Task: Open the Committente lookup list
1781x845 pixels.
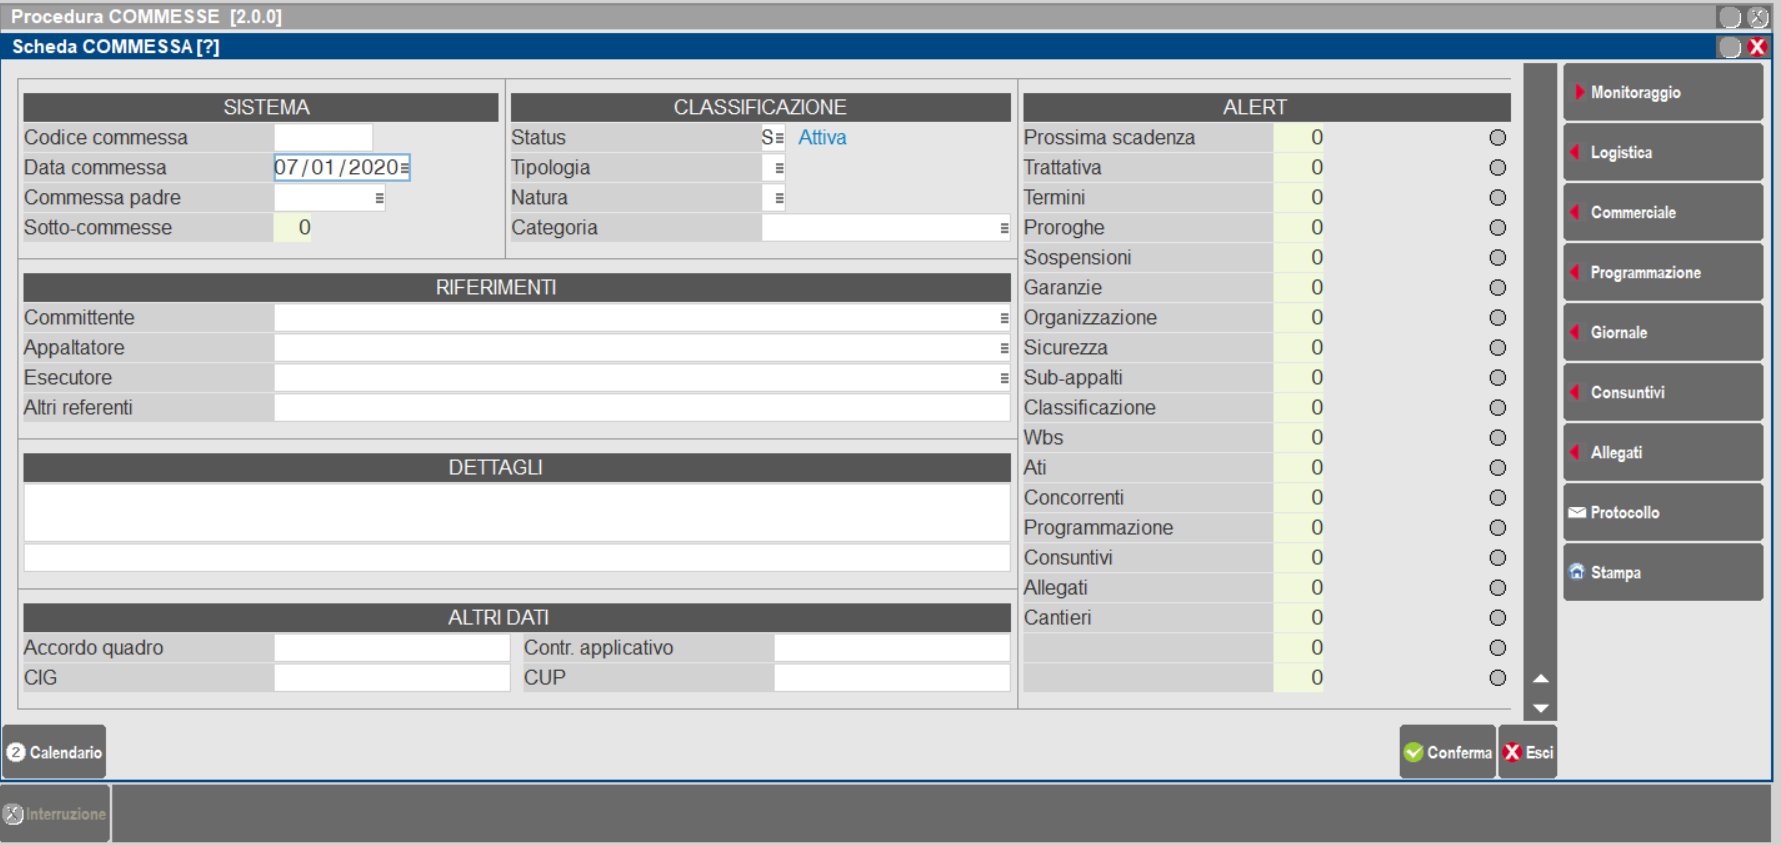Action: point(1003,318)
